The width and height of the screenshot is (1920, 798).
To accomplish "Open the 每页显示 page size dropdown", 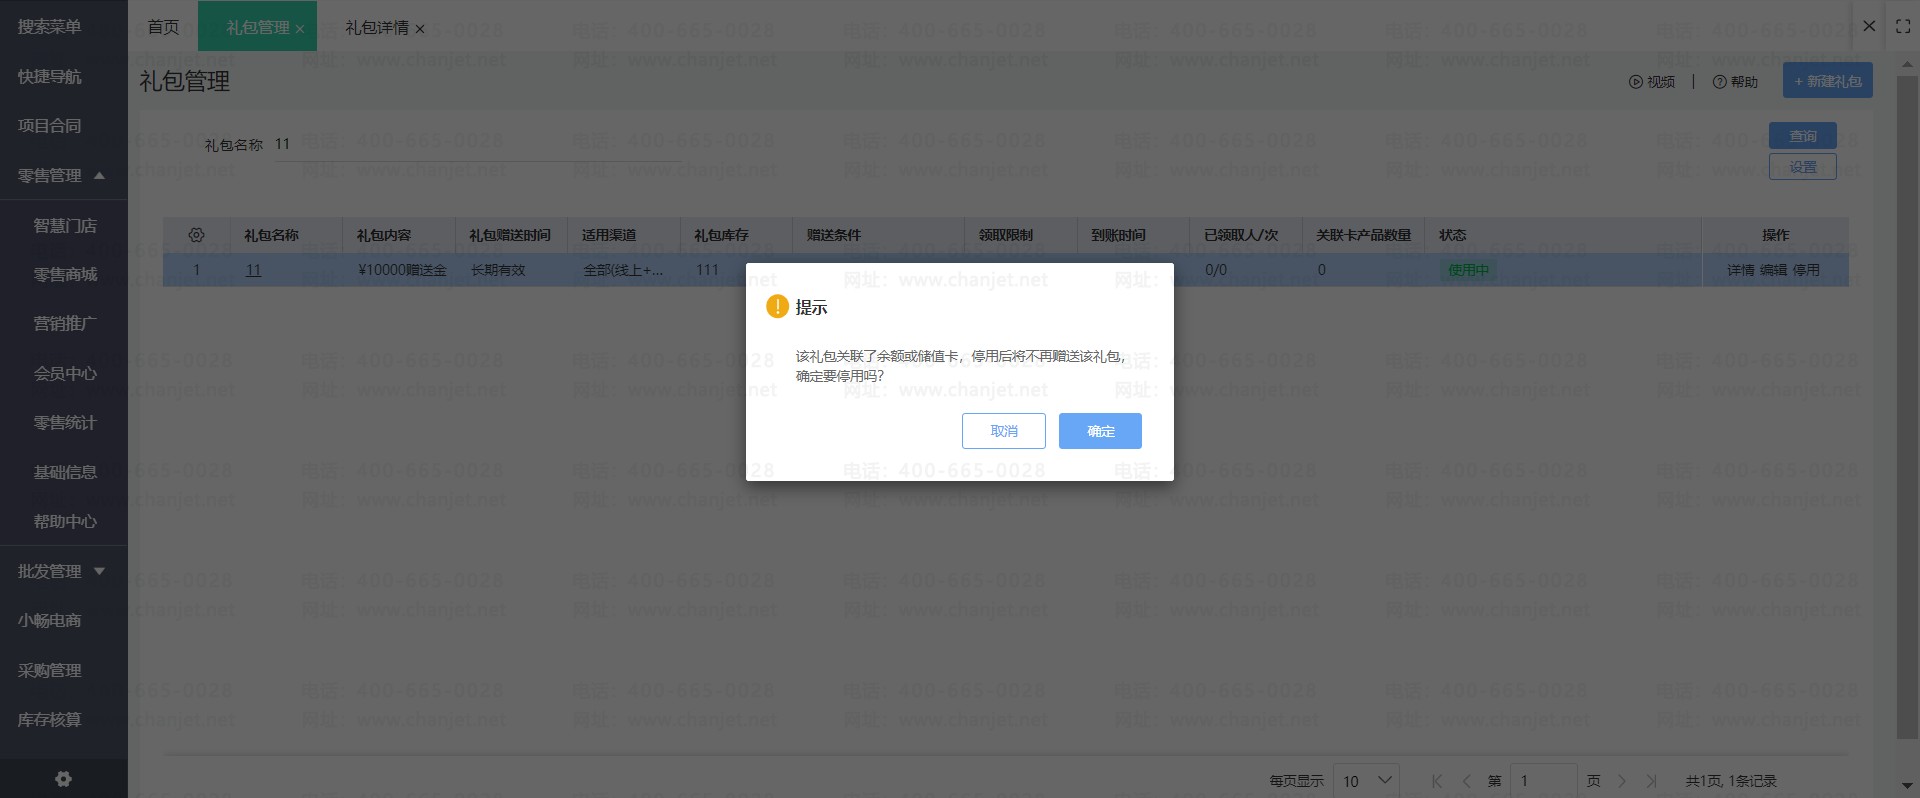I will coord(1366,781).
